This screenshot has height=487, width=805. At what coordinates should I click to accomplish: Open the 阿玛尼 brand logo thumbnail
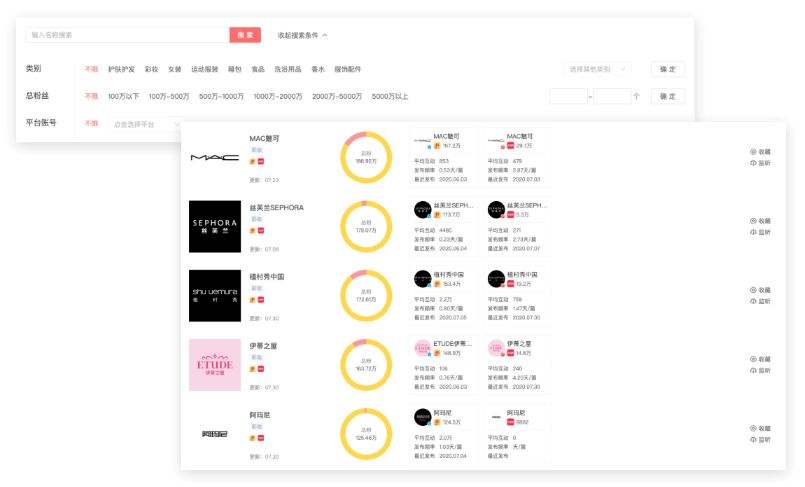pyautogui.click(x=215, y=434)
